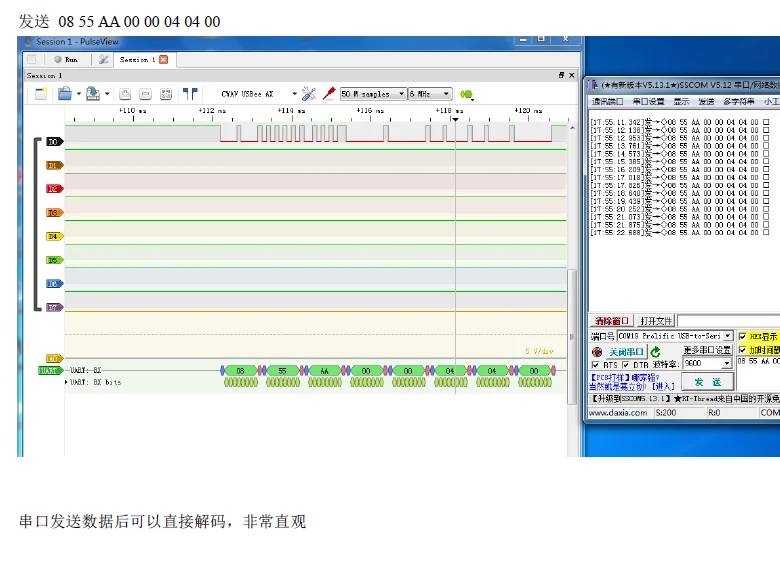Click the Save session icon
Screen dimensions: 780x577
[91, 94]
